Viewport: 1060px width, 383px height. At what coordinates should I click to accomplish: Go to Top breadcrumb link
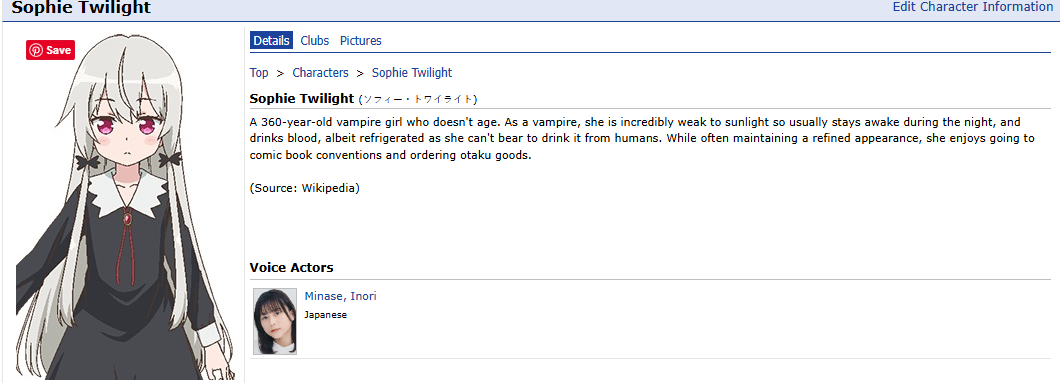[x=259, y=72]
